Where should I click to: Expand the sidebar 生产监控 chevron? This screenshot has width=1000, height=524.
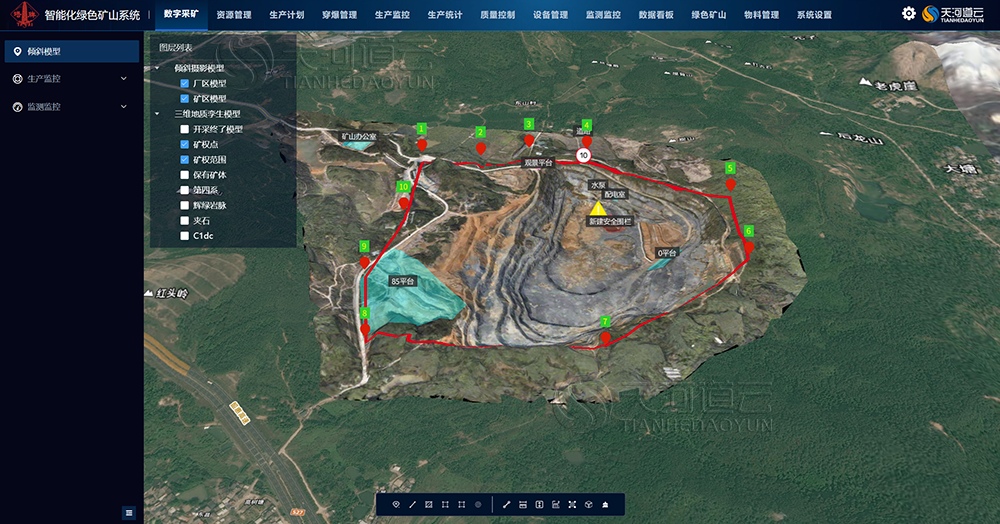tap(124, 78)
